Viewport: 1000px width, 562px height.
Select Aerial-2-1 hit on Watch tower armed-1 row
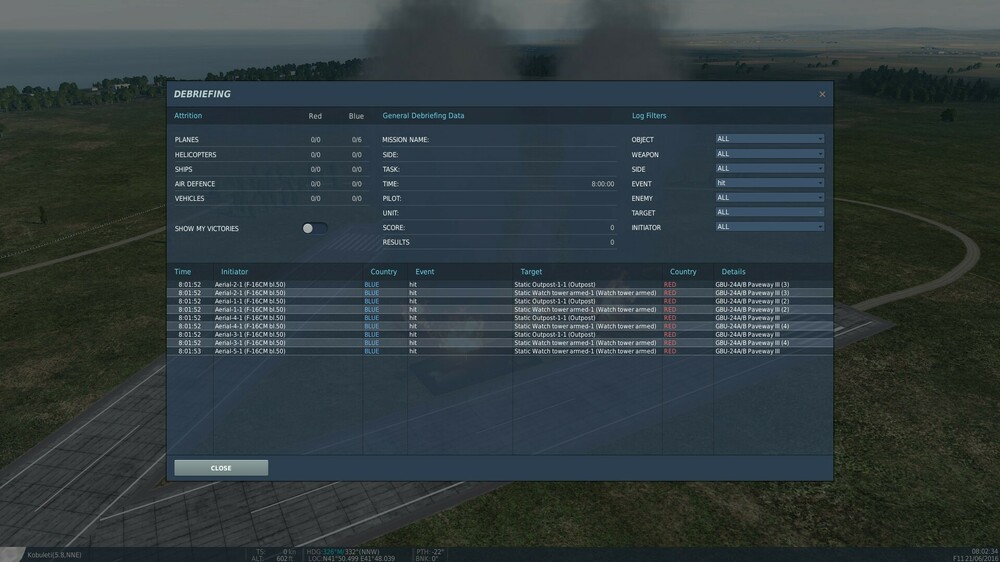499,293
